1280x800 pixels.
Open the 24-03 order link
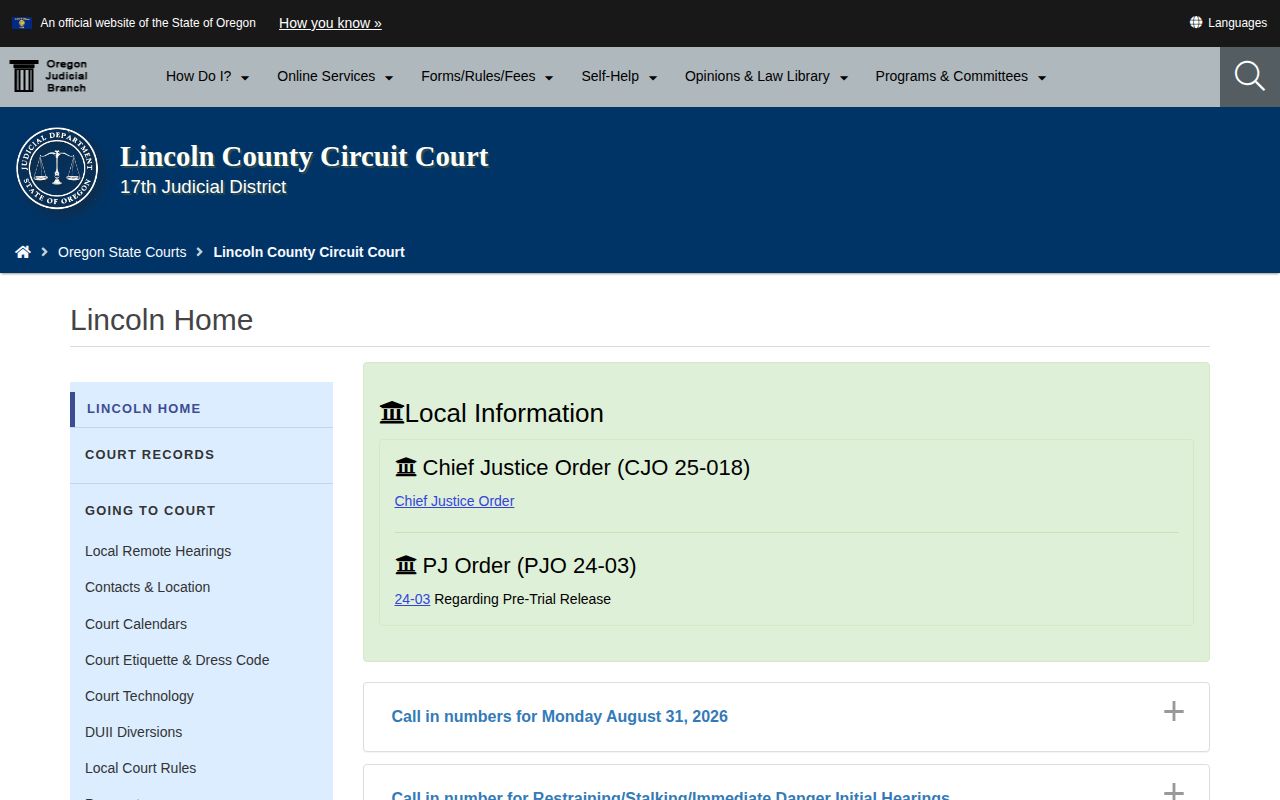click(x=412, y=599)
